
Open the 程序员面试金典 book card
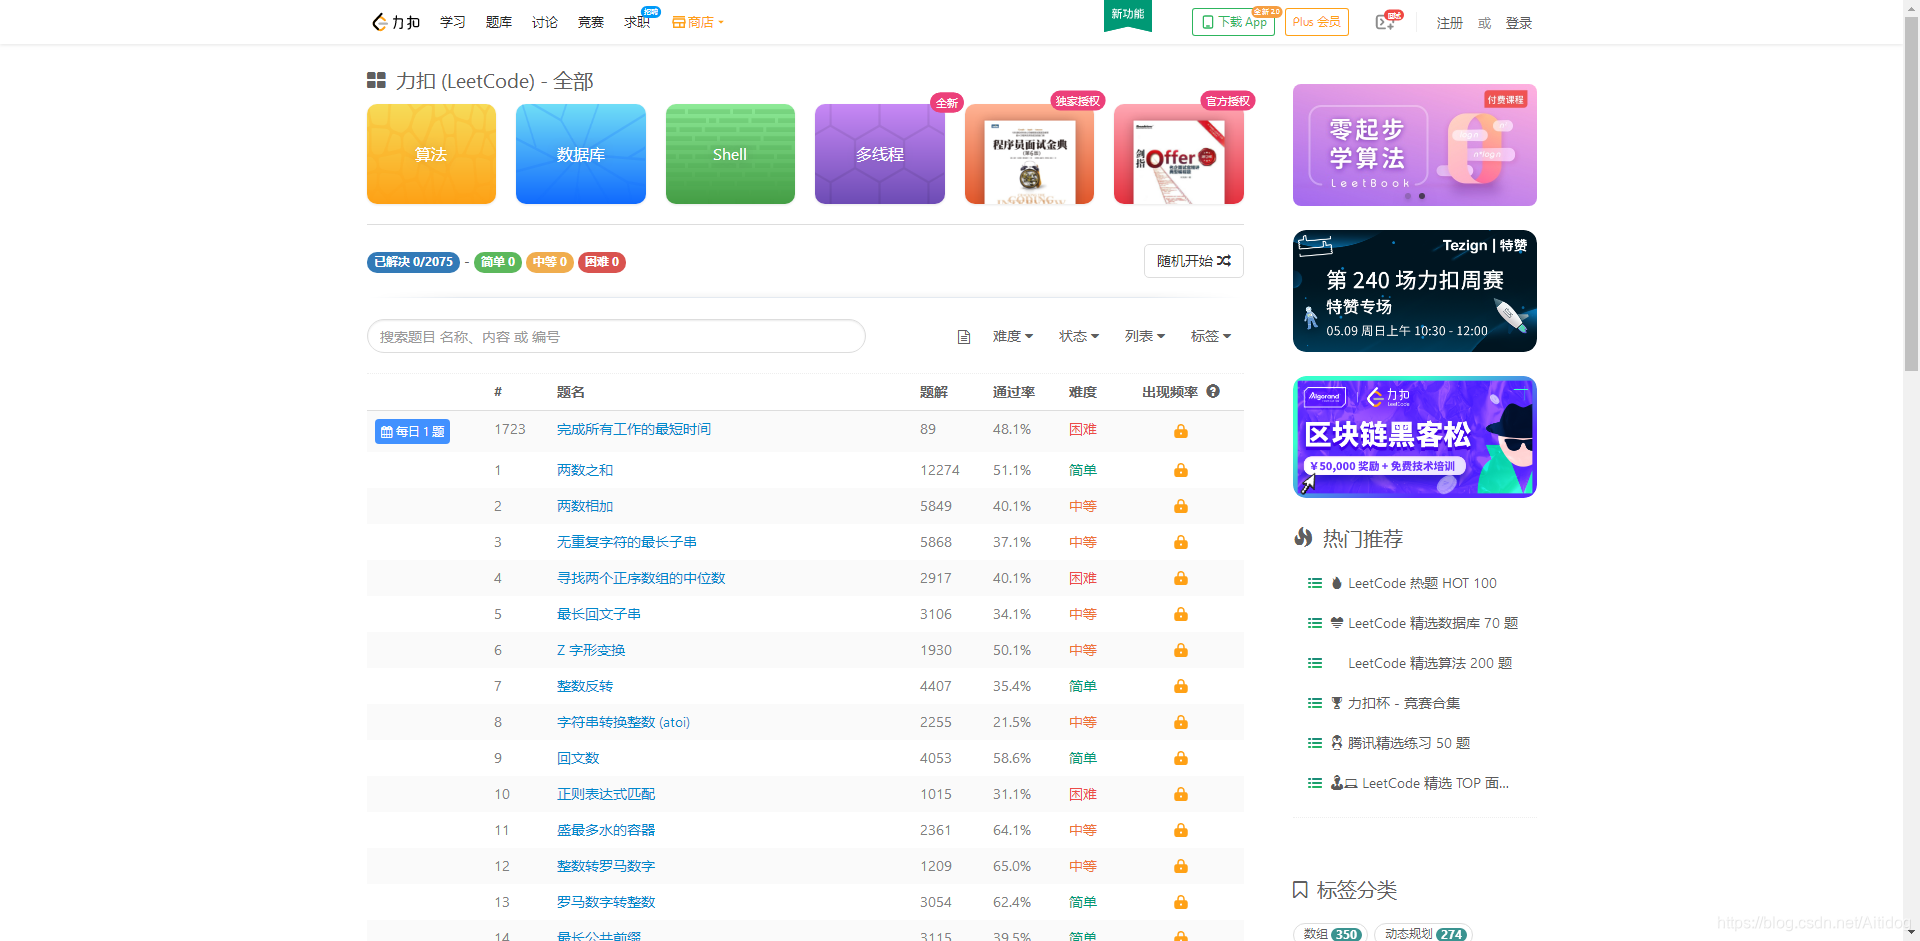[1029, 154]
